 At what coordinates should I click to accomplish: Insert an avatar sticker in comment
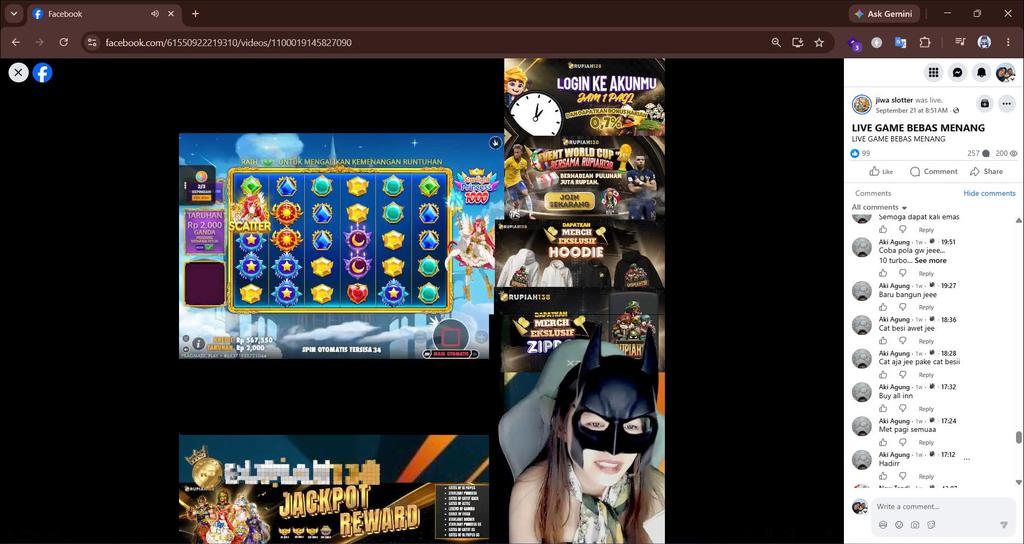pyautogui.click(x=883, y=525)
